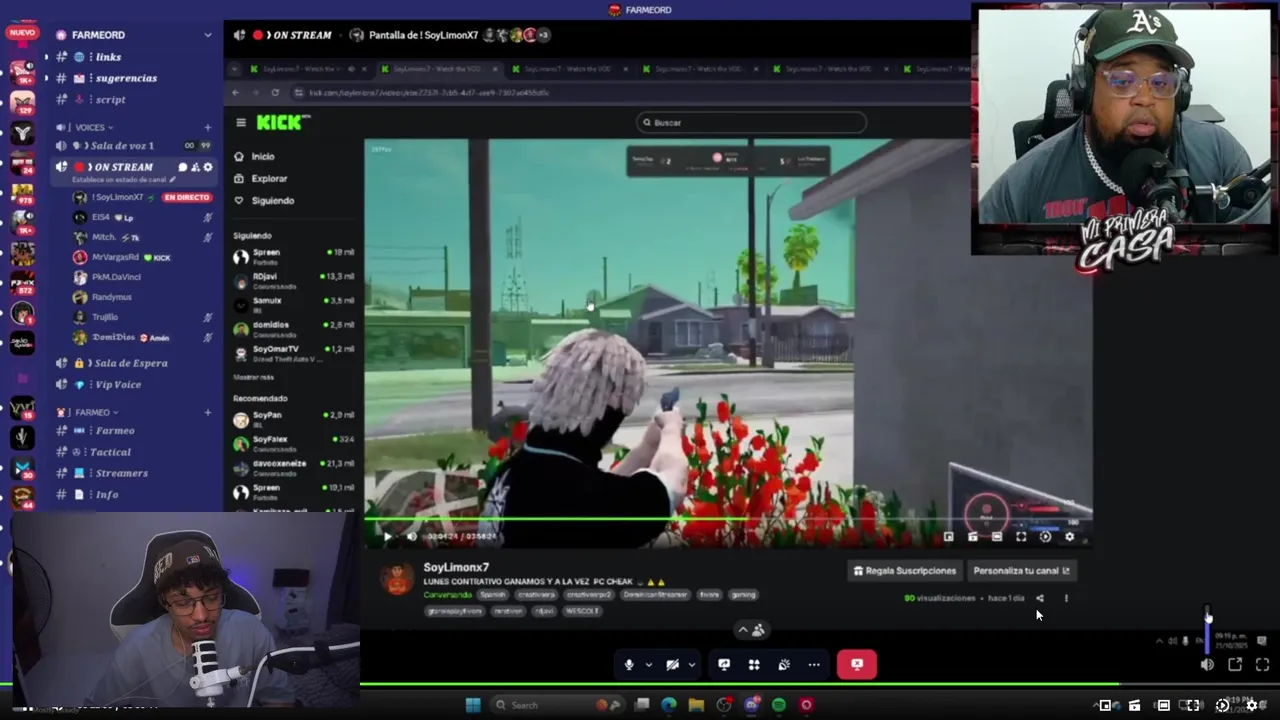
Task: Open SoyPan channel in Recomendado list
Action: (x=294, y=419)
